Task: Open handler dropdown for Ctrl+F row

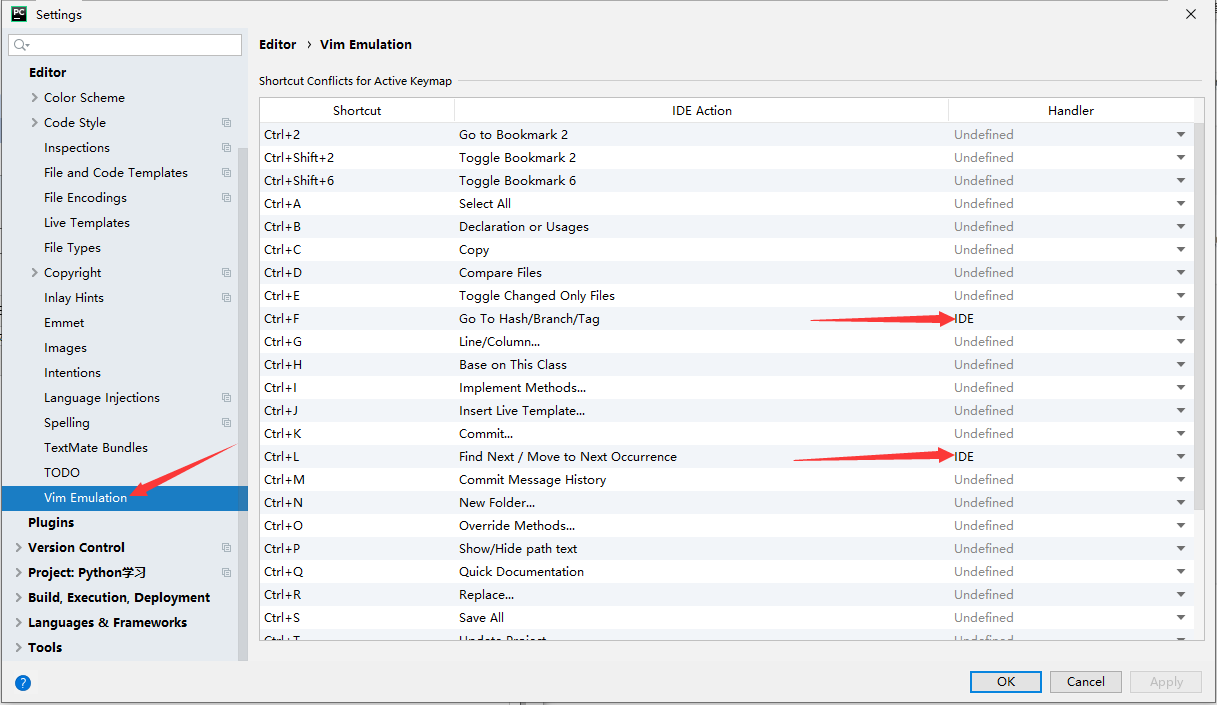Action: 1181,319
